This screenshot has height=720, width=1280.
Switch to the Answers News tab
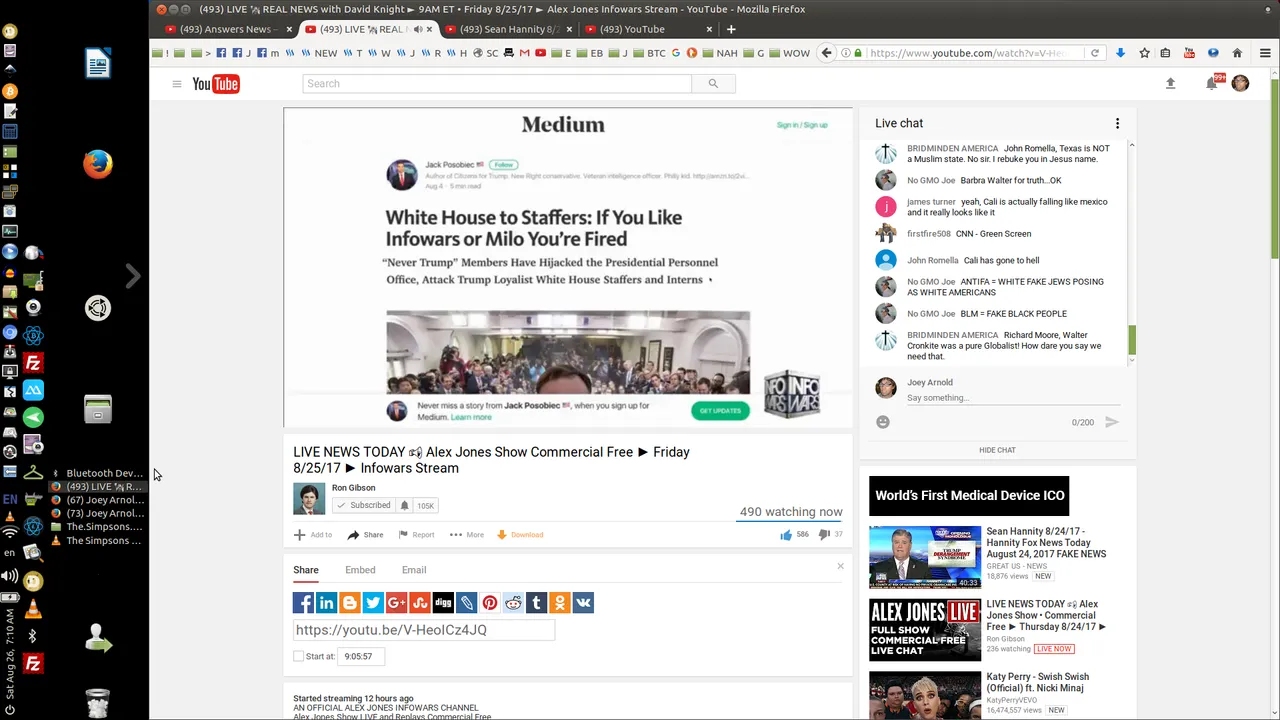click(229, 29)
